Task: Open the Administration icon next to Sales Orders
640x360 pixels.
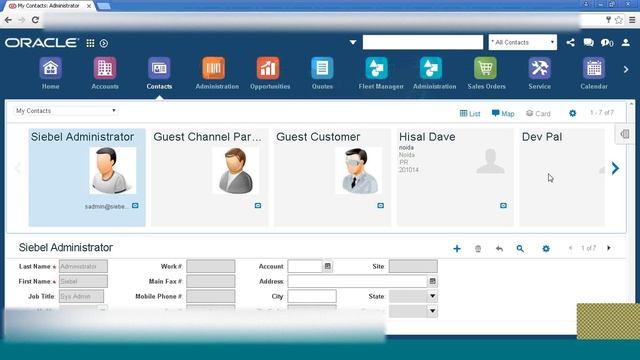Action: coord(431,68)
